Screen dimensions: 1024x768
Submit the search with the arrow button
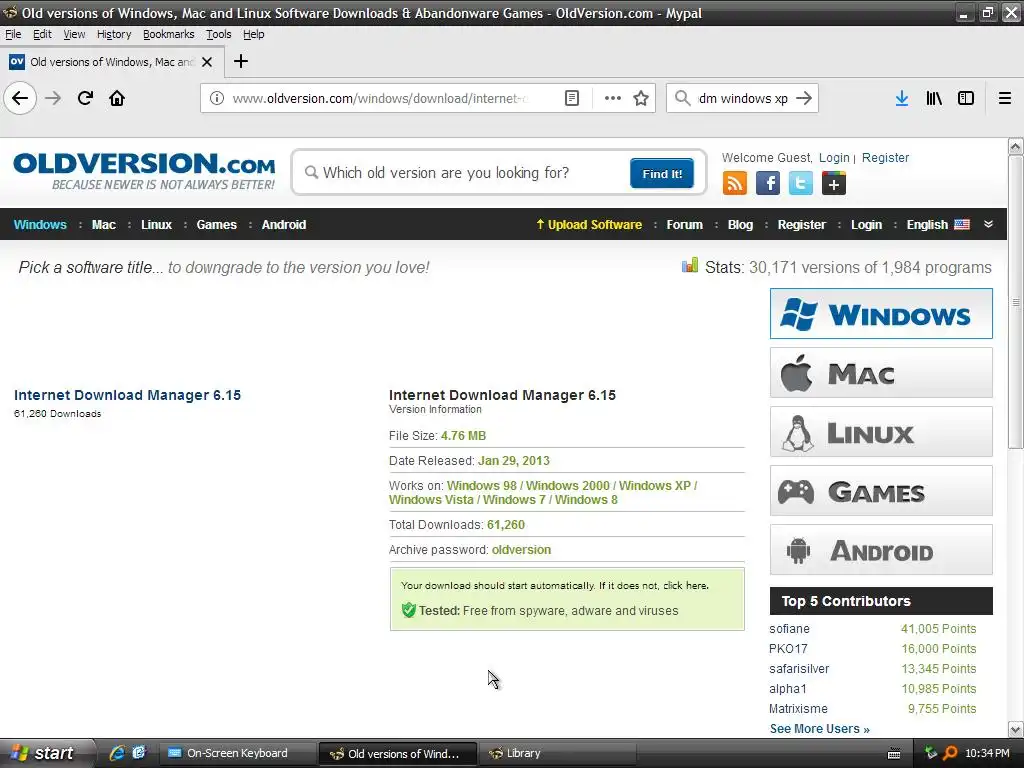(804, 99)
